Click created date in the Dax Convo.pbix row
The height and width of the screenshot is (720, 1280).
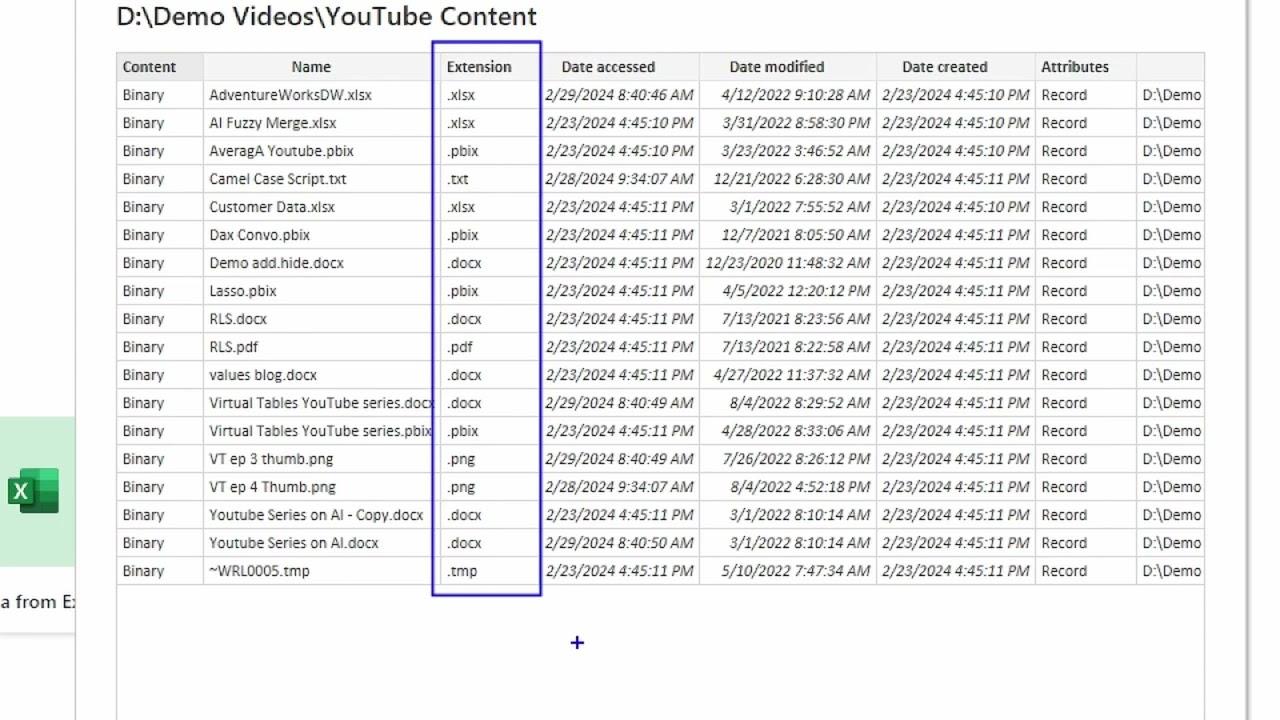click(955, 235)
